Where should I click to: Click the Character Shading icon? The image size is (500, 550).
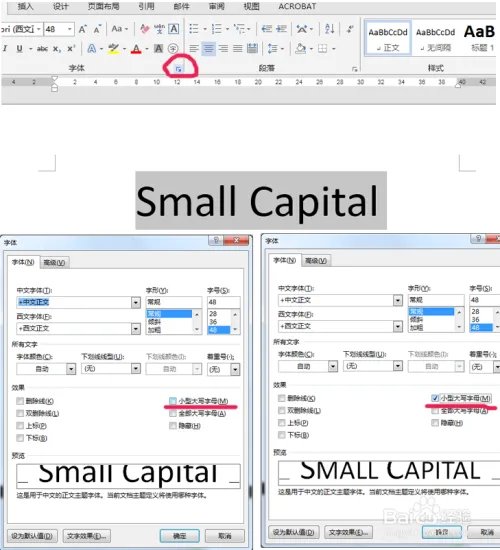[159, 48]
